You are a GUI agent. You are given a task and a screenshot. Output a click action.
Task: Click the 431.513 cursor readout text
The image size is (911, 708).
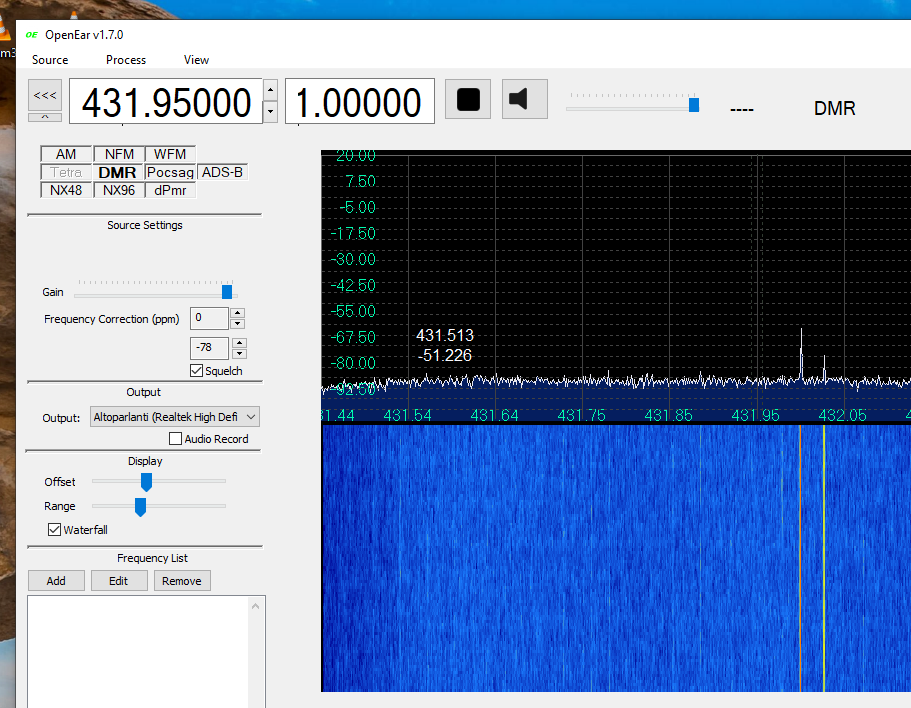point(445,335)
